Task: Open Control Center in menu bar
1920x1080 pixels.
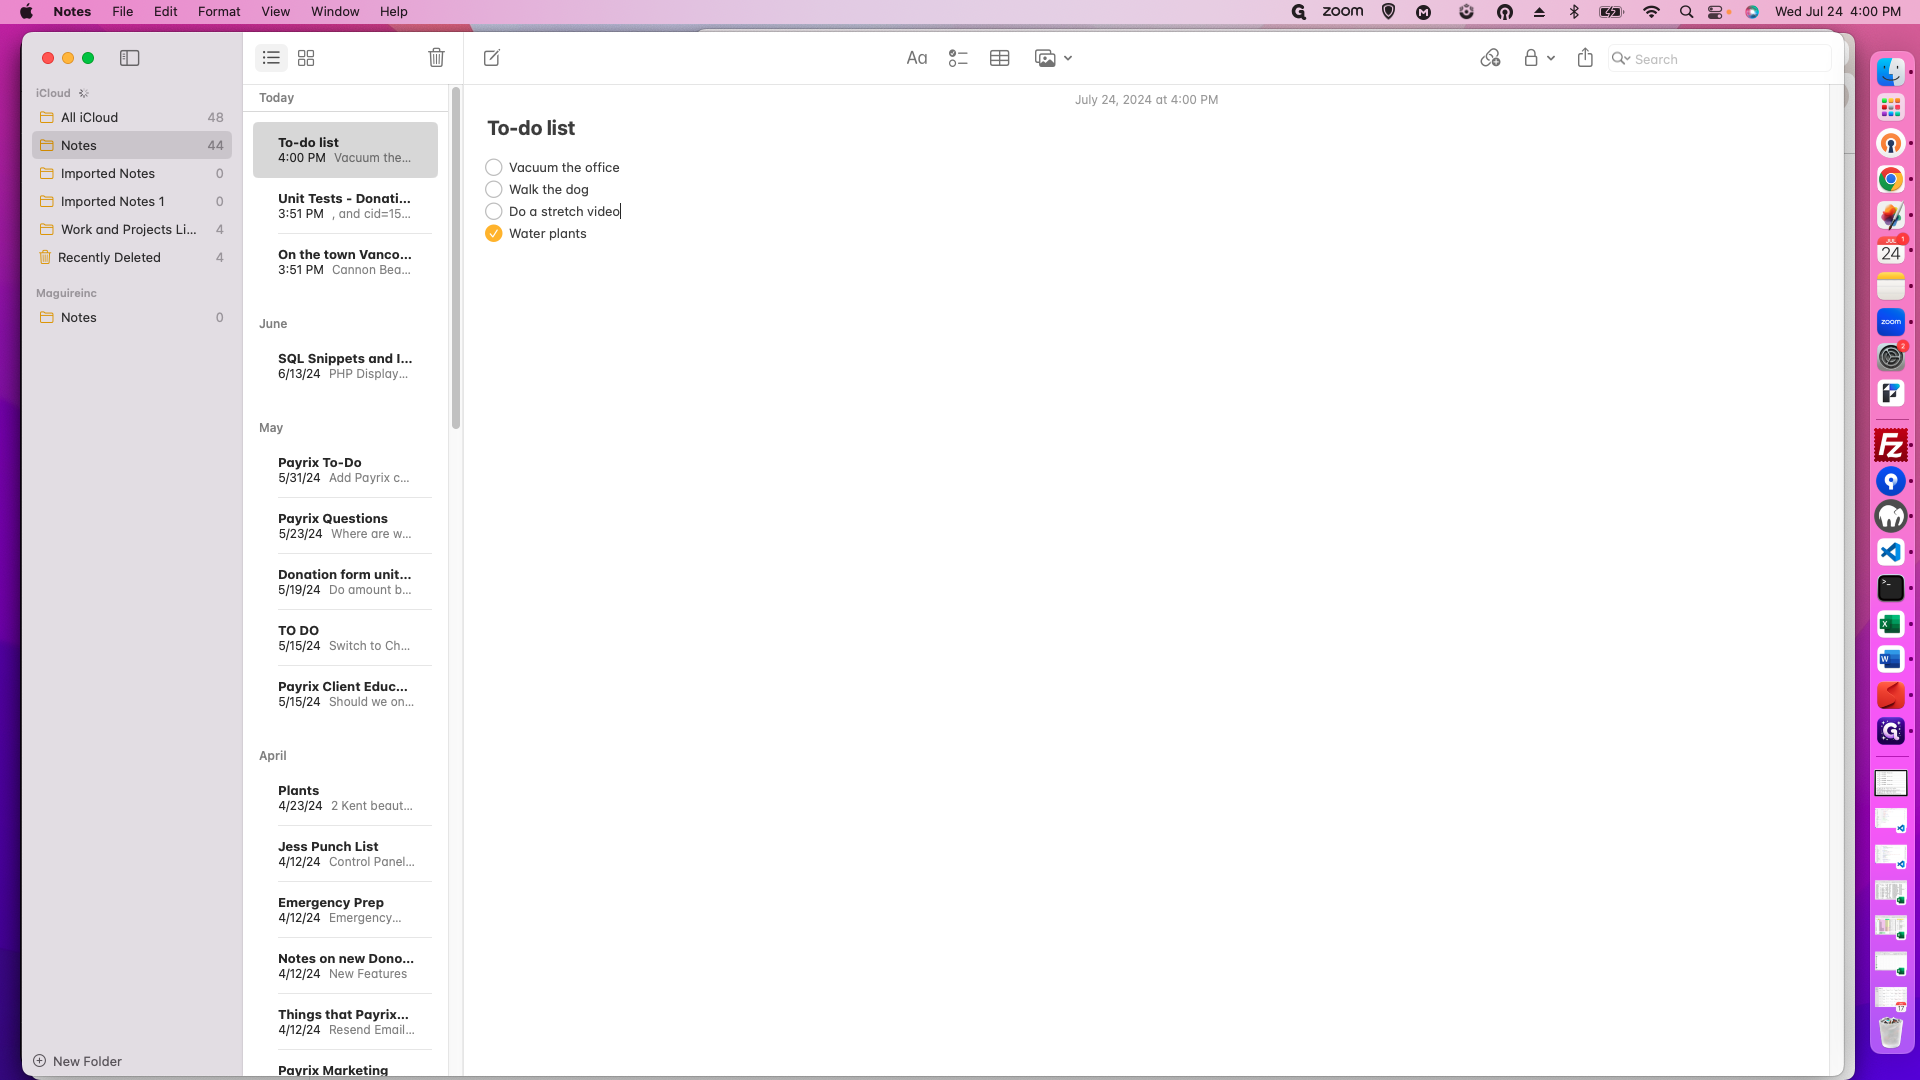Action: (x=1716, y=12)
